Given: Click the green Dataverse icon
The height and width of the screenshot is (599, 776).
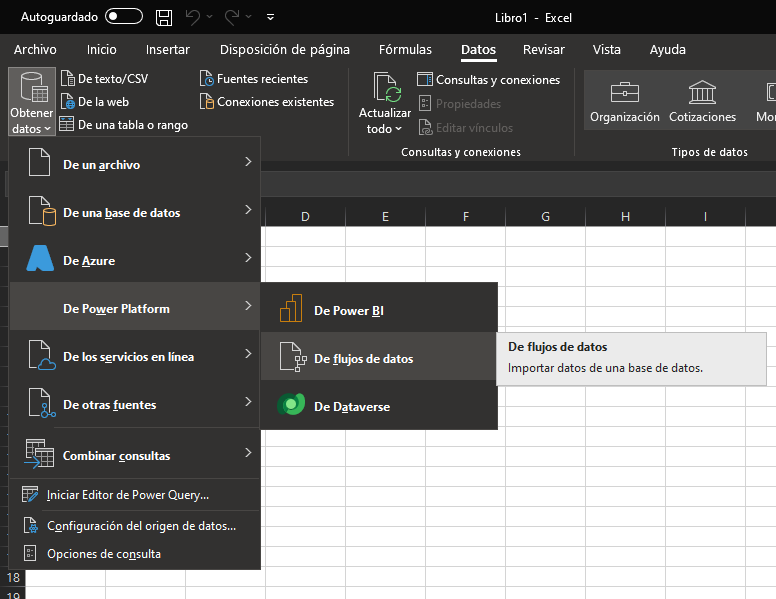Looking at the screenshot, I should (291, 404).
